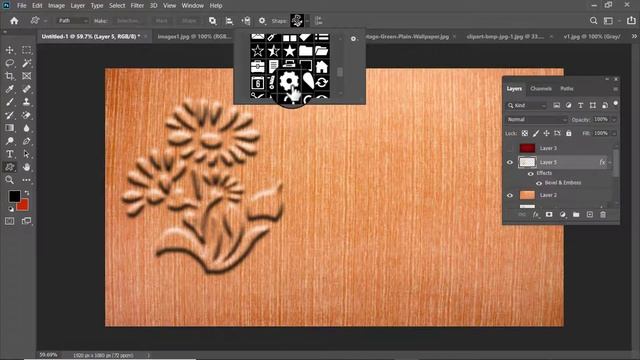This screenshot has height=360, width=640.
Task: Click the Path alignment icon
Action: pos(229,21)
